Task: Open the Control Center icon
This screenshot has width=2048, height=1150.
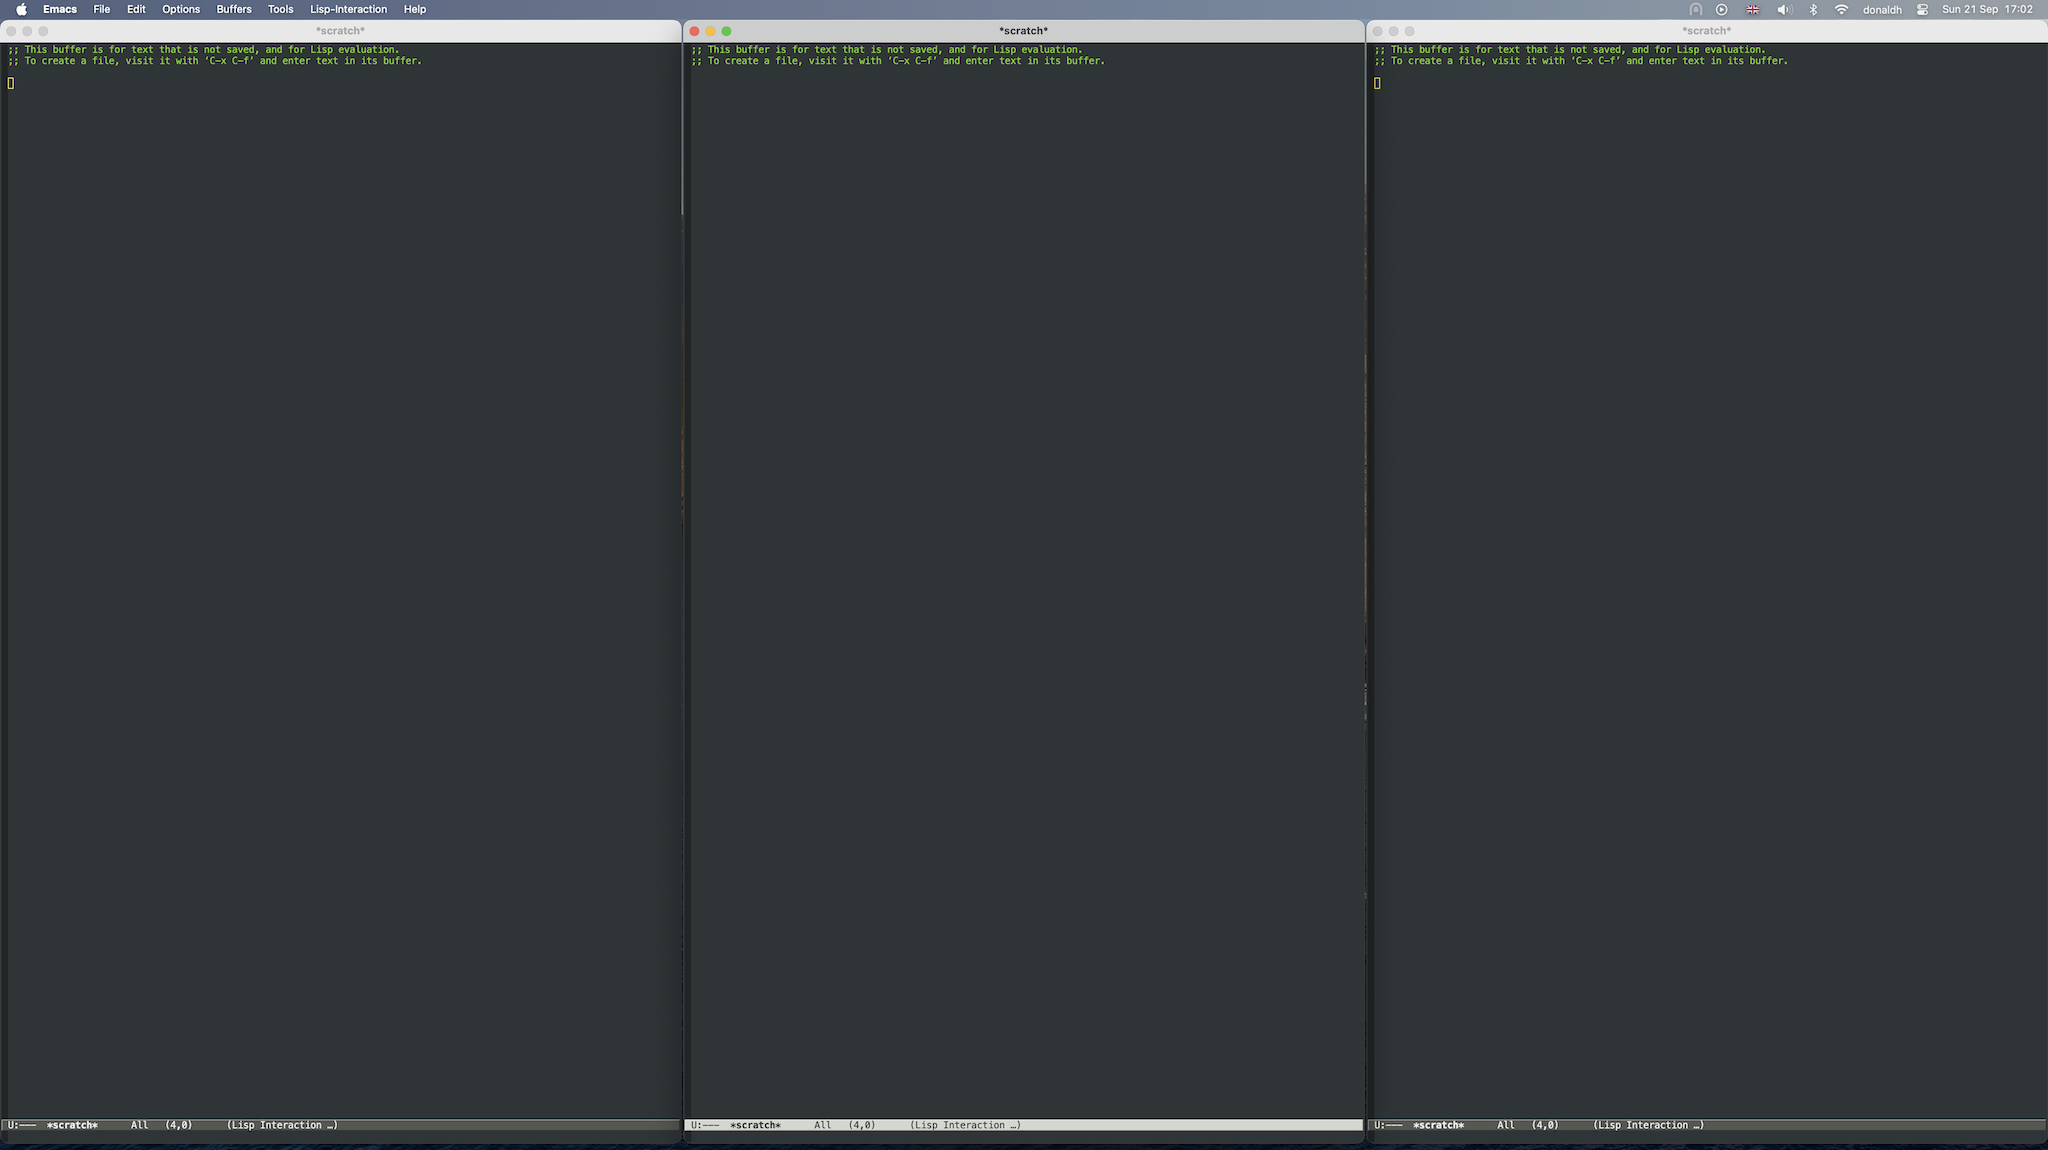Action: pyautogui.click(x=1922, y=9)
